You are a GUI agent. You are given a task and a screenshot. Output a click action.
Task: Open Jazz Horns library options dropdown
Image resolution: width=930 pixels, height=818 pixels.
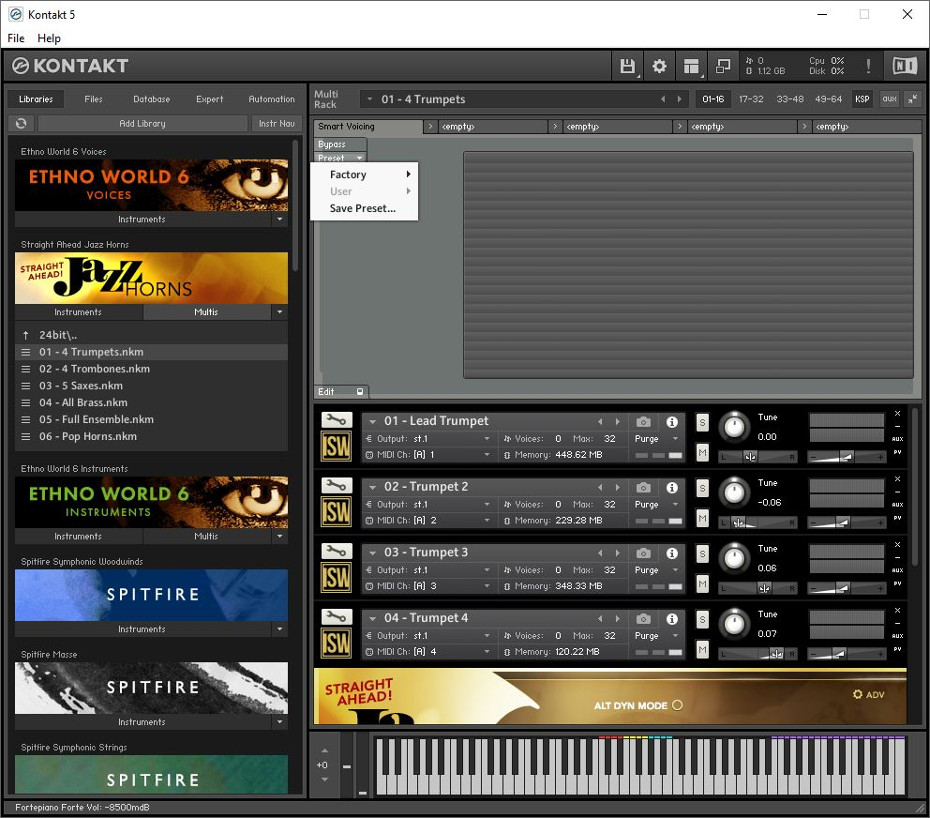(x=279, y=312)
